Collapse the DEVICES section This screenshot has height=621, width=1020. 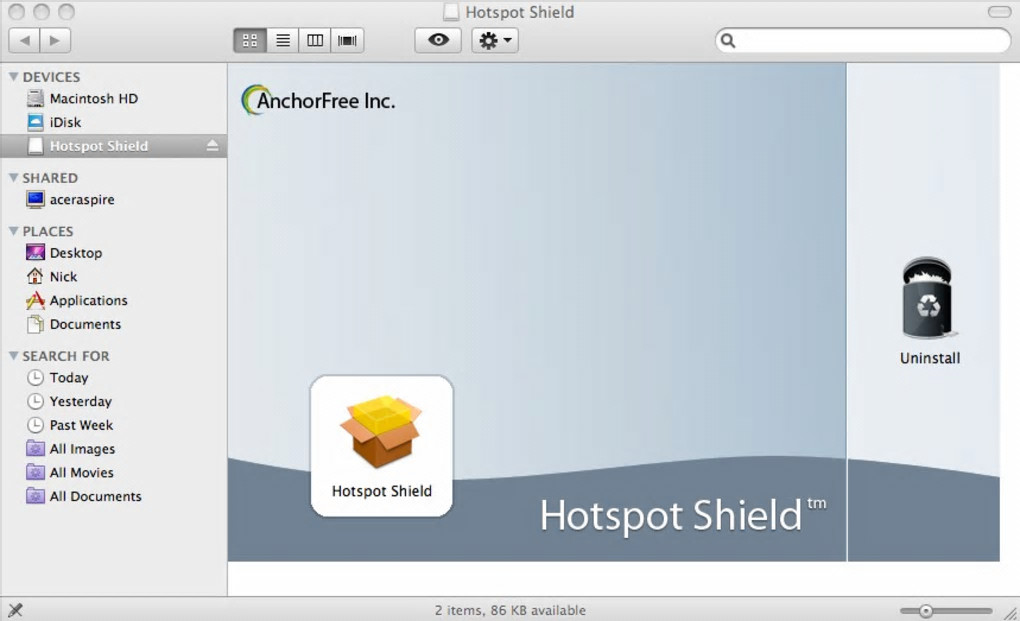pos(13,77)
